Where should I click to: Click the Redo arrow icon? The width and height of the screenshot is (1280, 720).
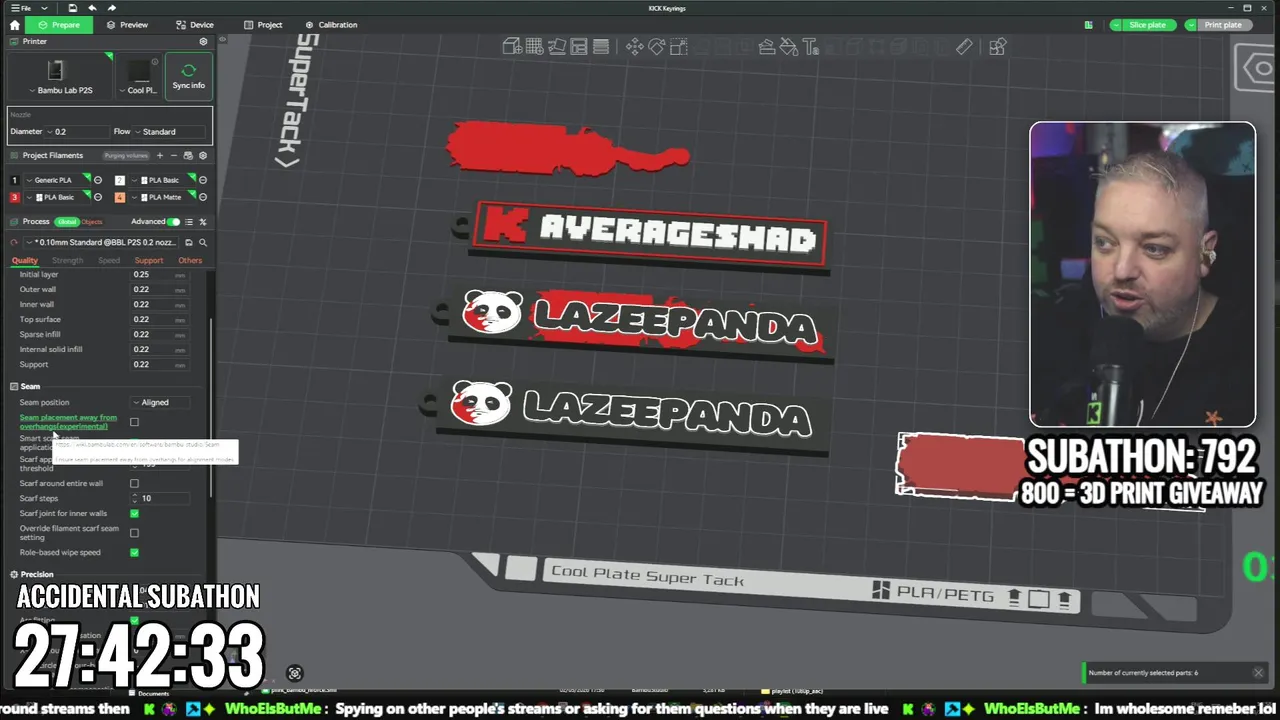111,8
